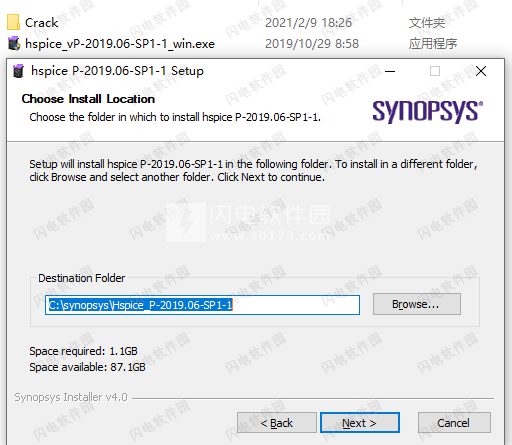Click the 应用程序 type cell
Image resolution: width=512 pixels, height=445 pixels.
[x=433, y=44]
